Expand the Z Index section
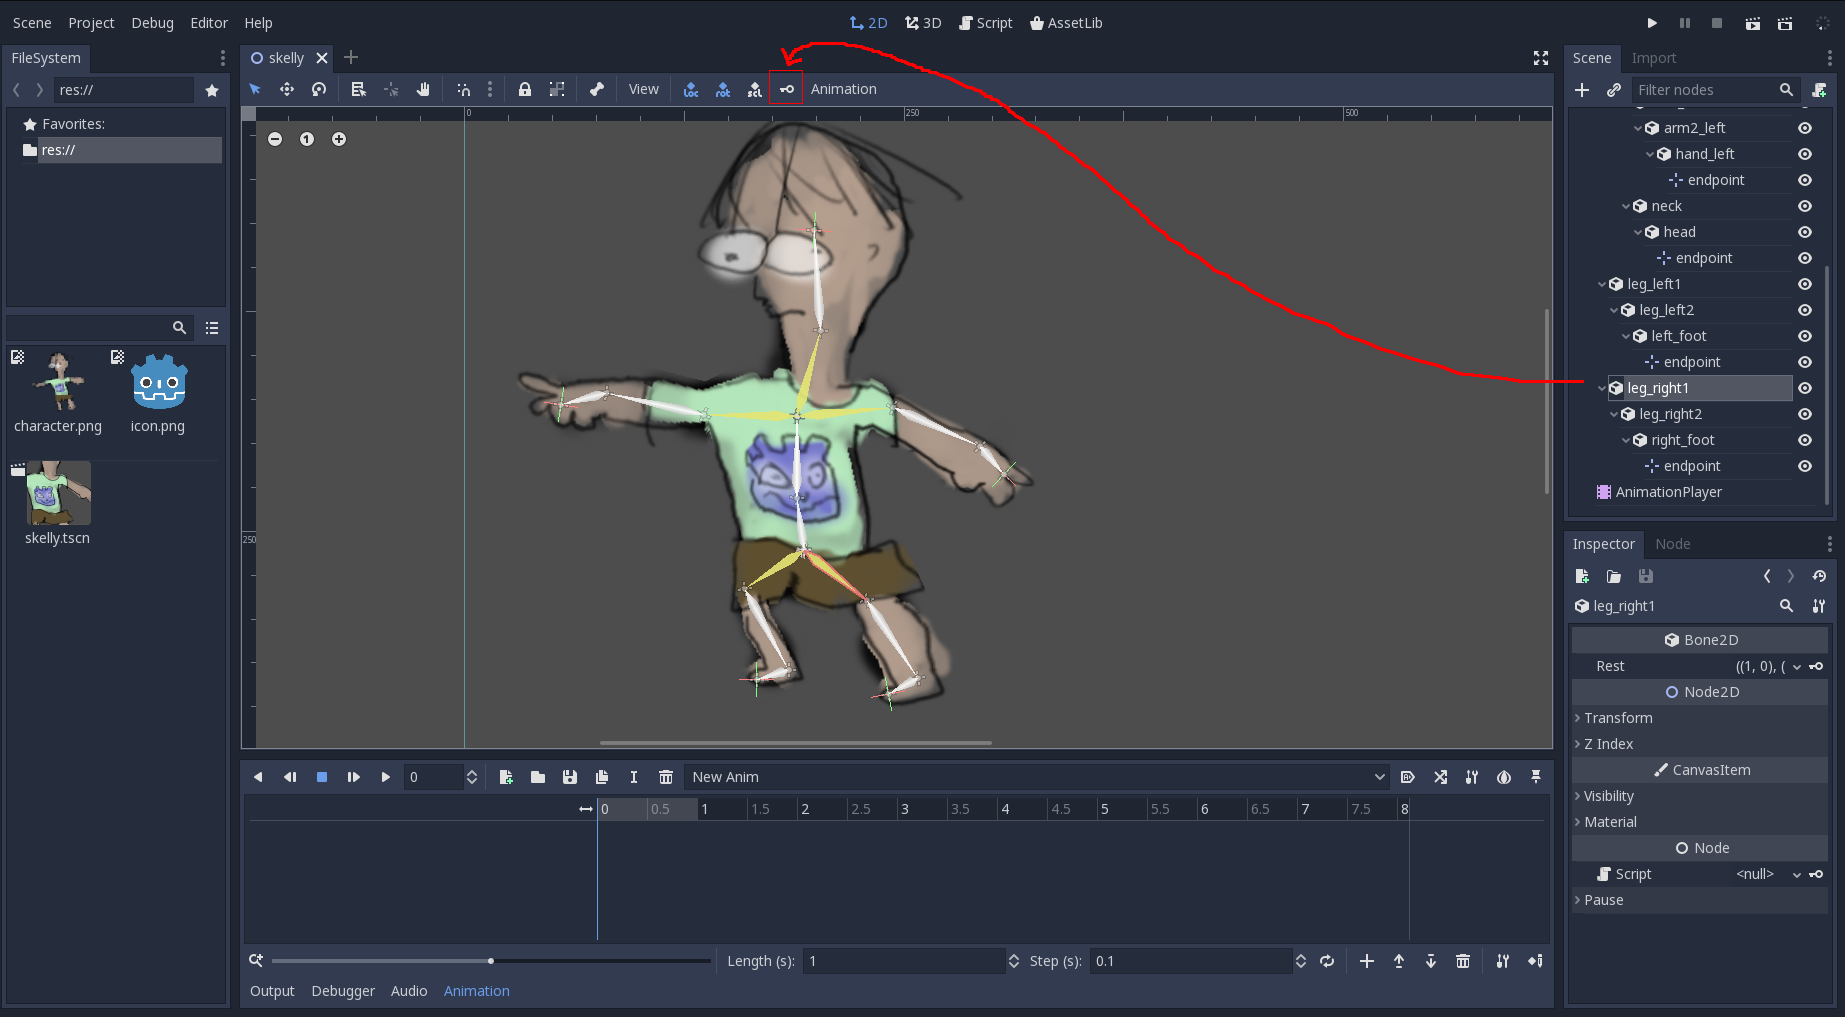 (1699, 744)
